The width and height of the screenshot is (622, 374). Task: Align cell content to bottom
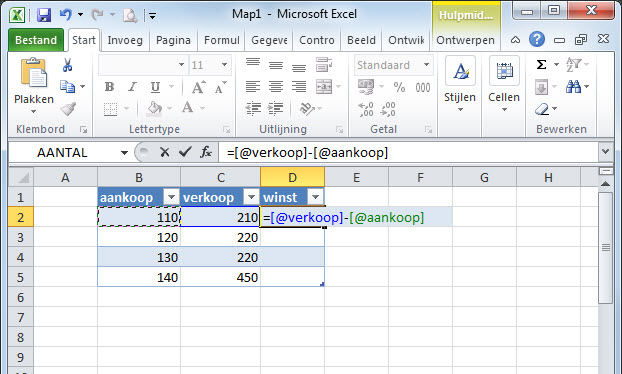[299, 68]
